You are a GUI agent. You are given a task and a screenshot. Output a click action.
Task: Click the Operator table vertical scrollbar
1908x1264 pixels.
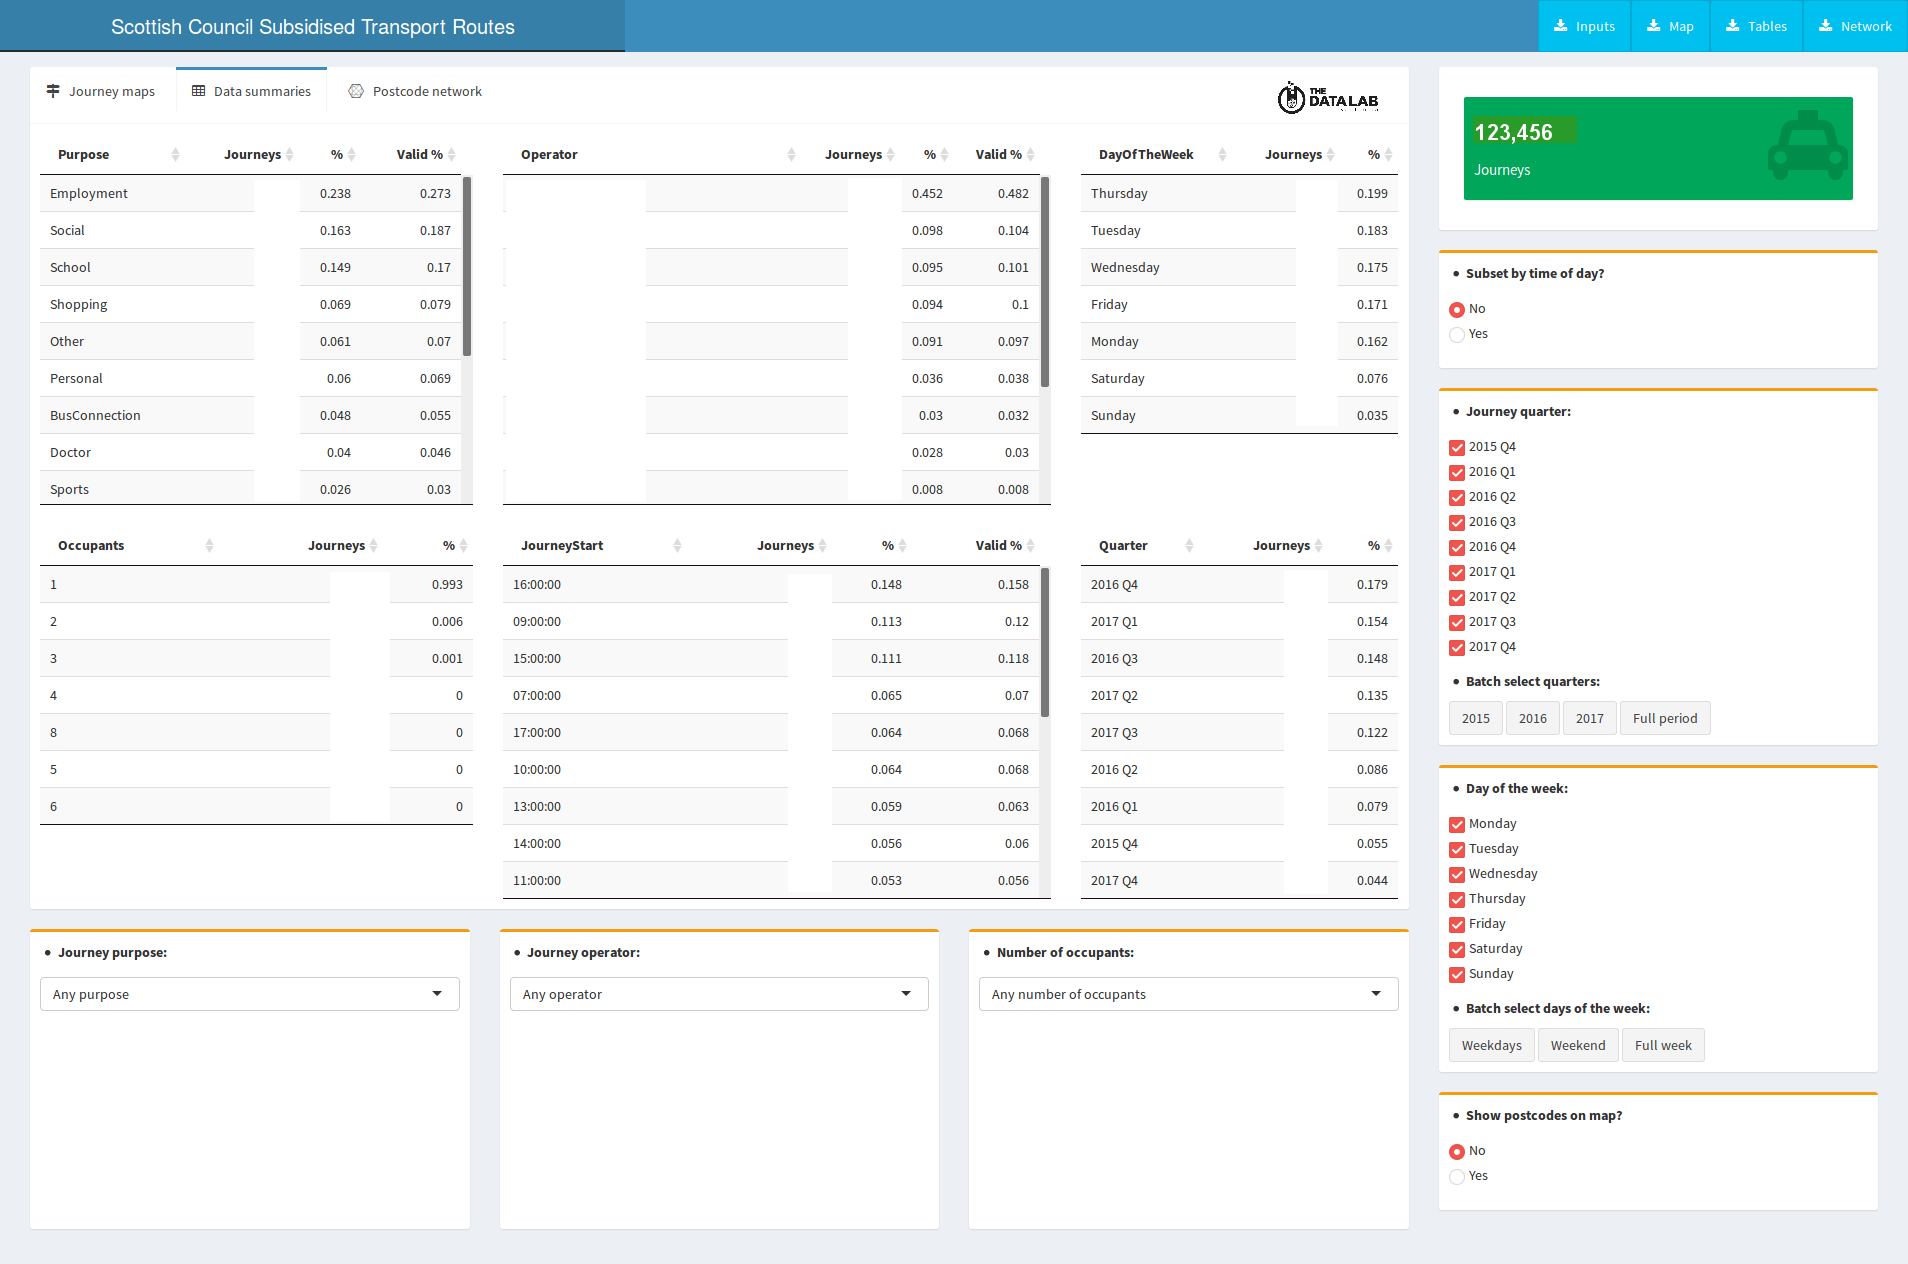[1045, 282]
